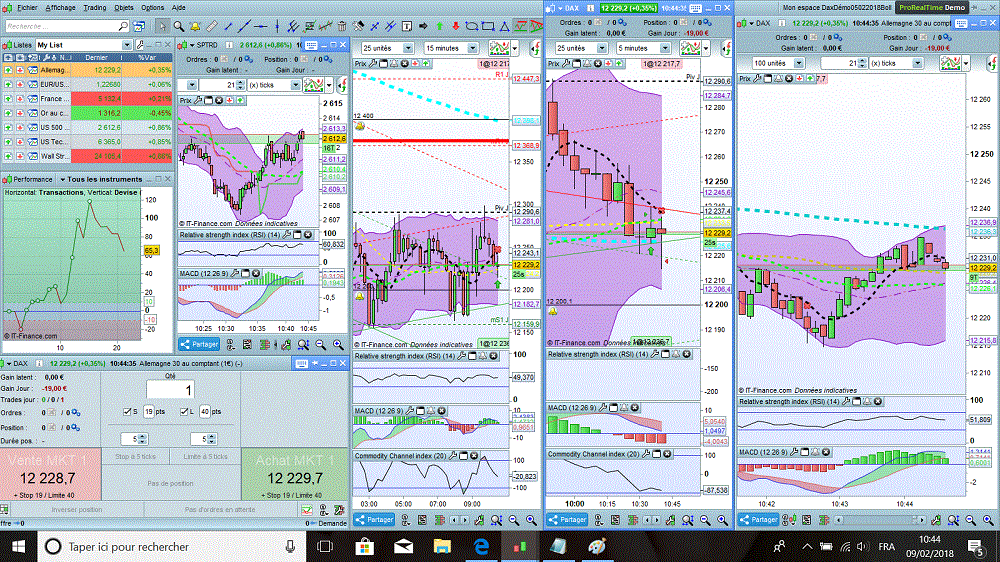Select the green up arrow drawing tool
Screen dimensions: 1000x562
(x=439, y=26)
